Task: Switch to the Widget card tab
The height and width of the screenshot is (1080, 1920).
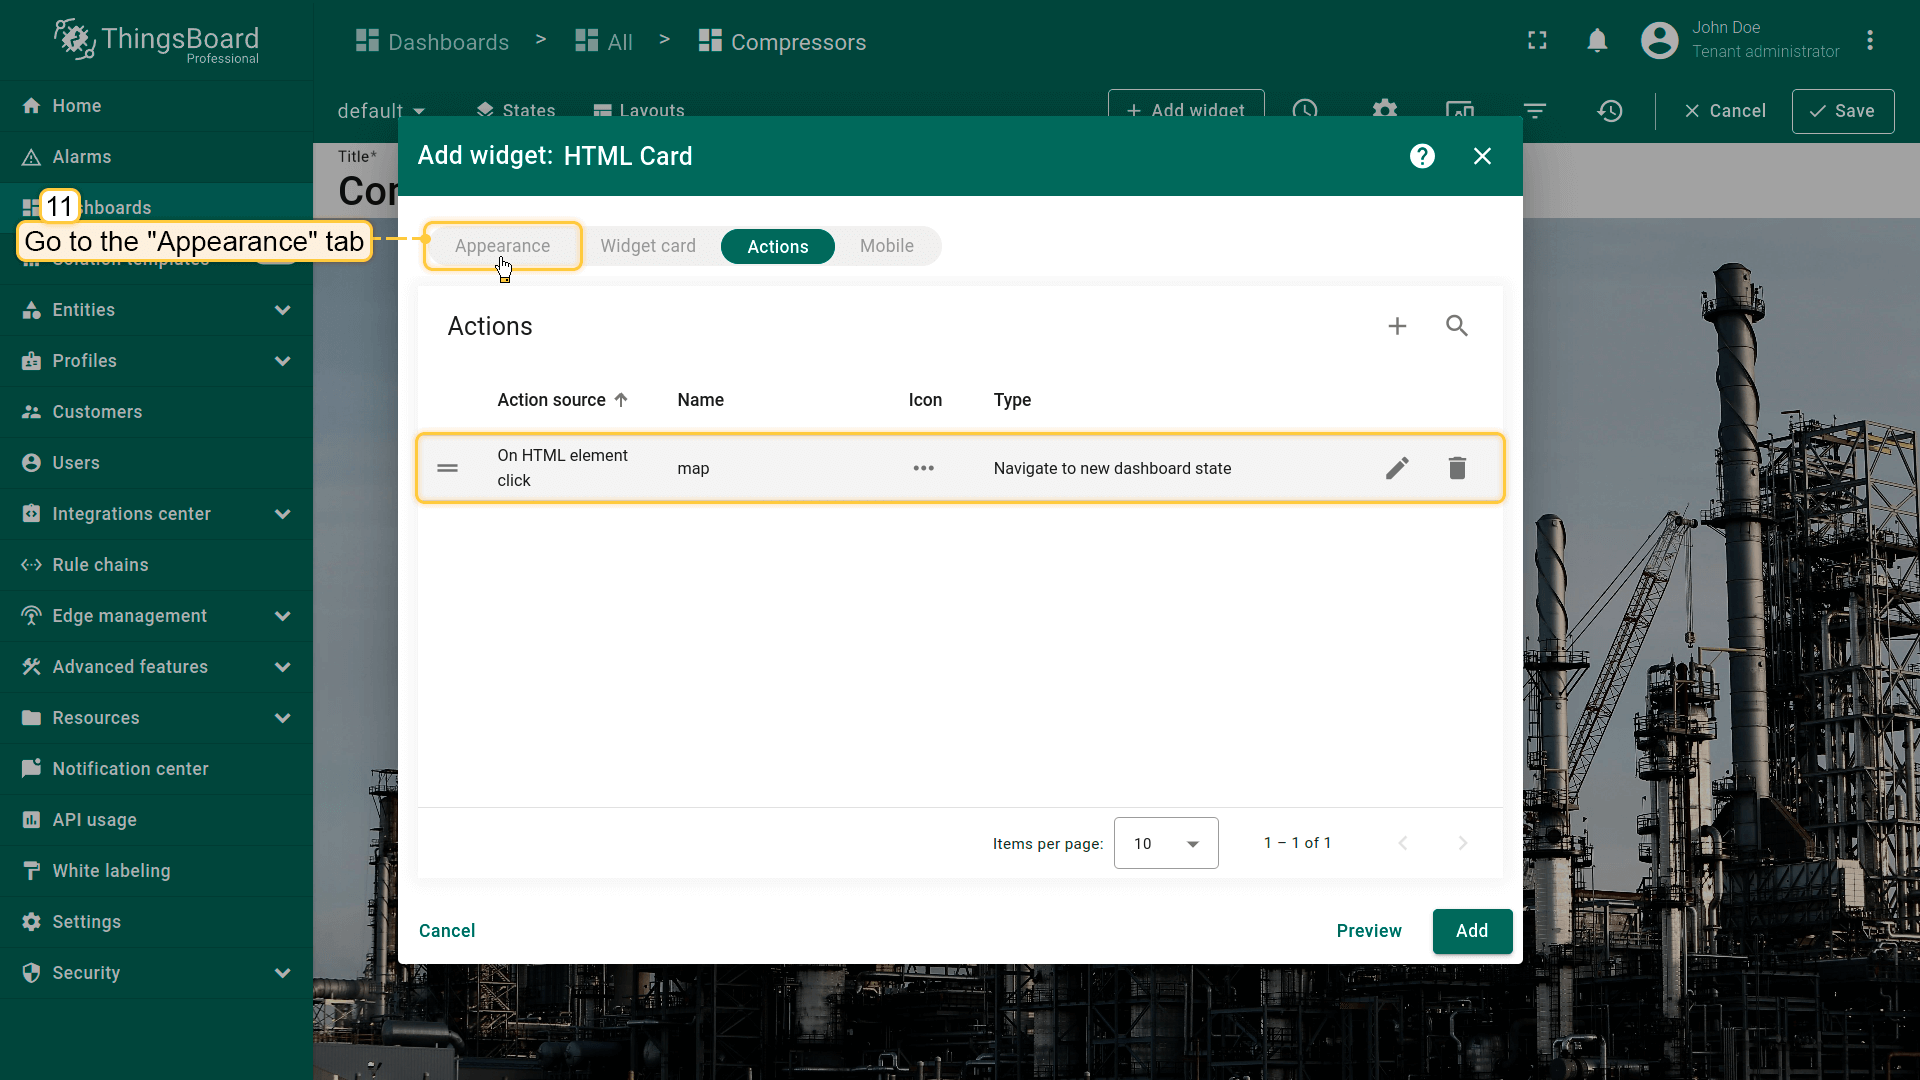Action: click(x=647, y=246)
